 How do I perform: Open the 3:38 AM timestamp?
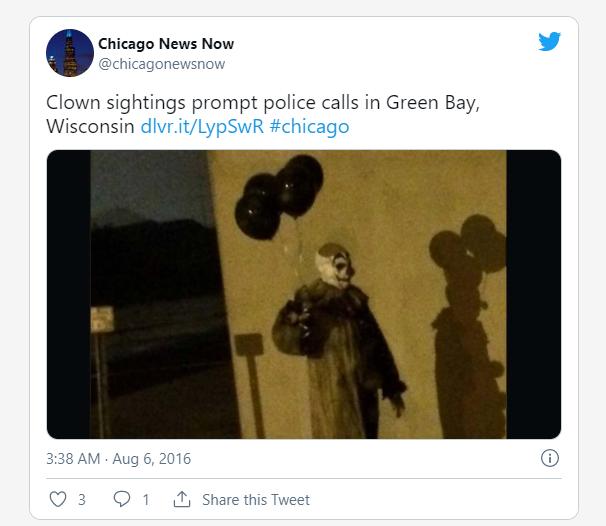click(x=73, y=459)
